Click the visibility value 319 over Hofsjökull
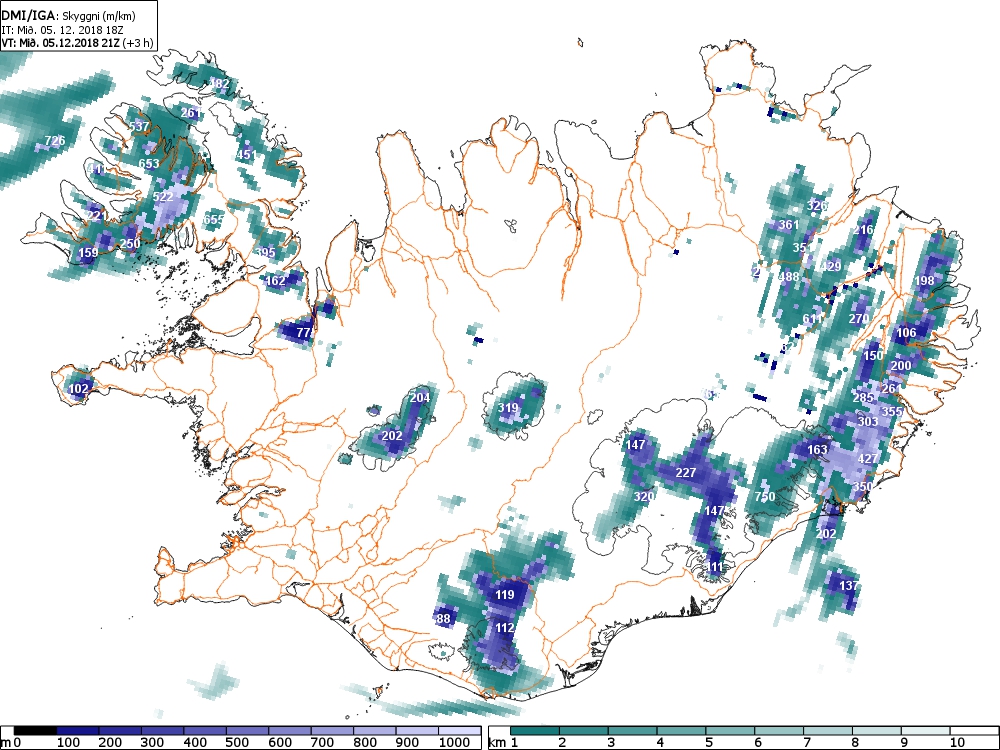The width and height of the screenshot is (1000, 750). pyautogui.click(x=508, y=408)
